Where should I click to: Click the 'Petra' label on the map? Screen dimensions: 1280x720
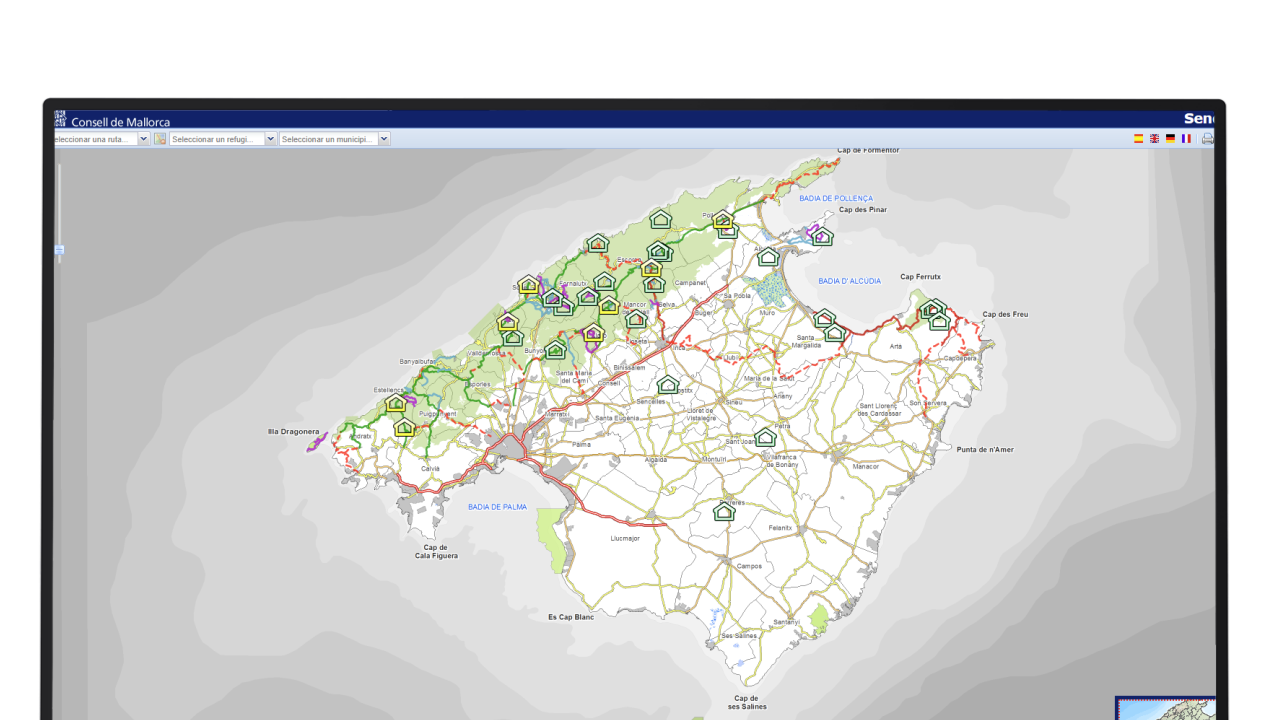point(783,426)
